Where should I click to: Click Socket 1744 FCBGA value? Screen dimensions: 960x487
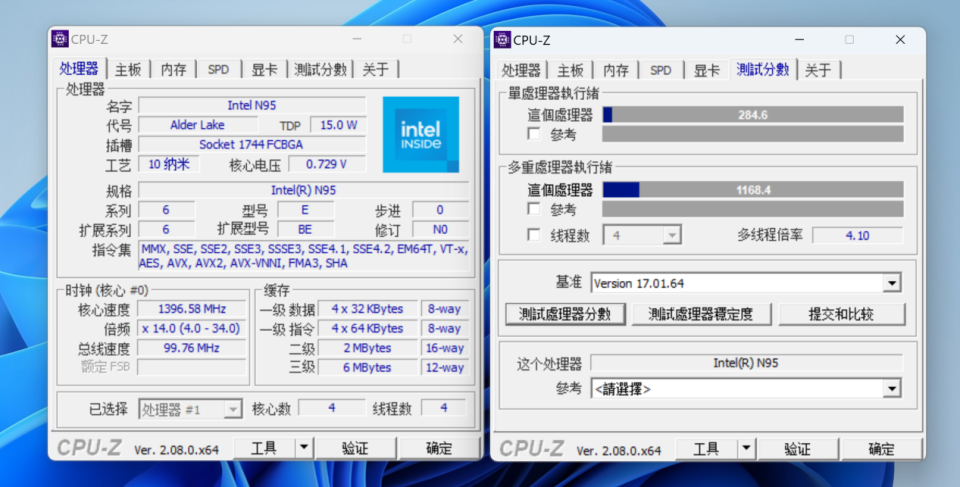coord(252,145)
